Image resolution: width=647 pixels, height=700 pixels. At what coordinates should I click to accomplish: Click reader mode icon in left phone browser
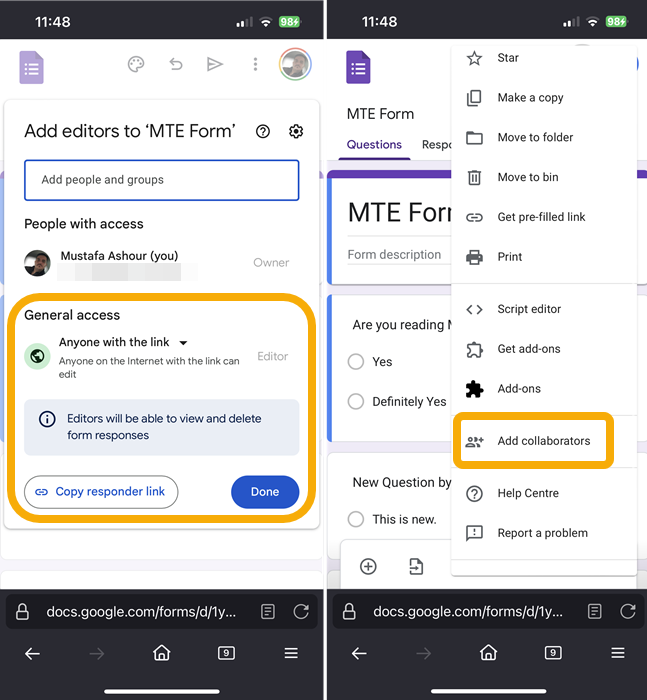click(x=267, y=612)
